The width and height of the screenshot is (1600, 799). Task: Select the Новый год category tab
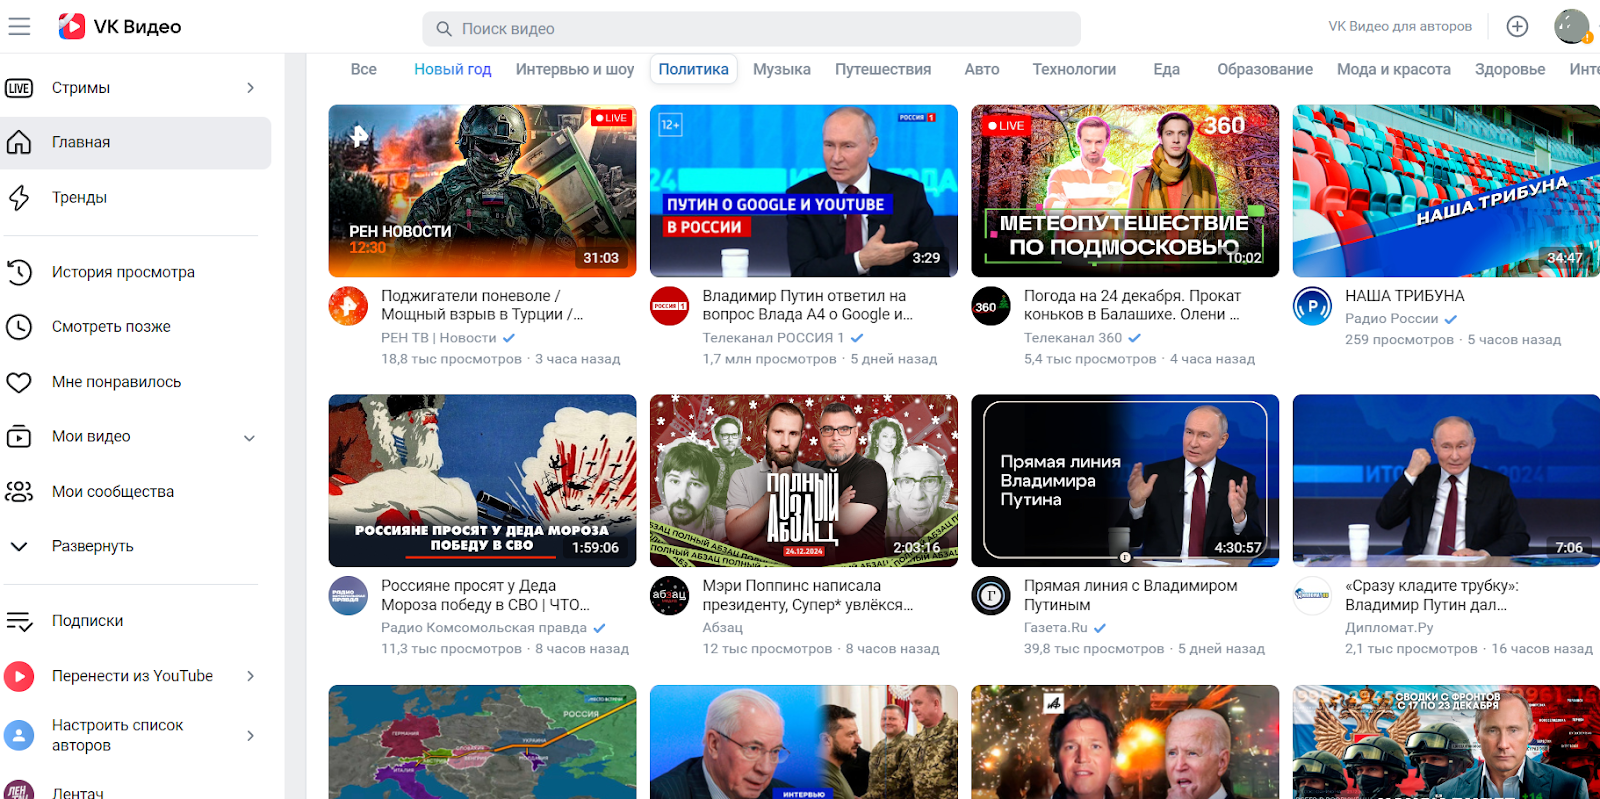453,69
